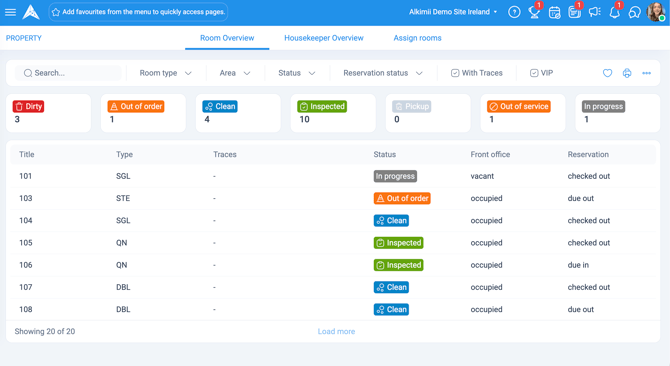Select room title 106
This screenshot has width=670, height=366.
click(26, 265)
